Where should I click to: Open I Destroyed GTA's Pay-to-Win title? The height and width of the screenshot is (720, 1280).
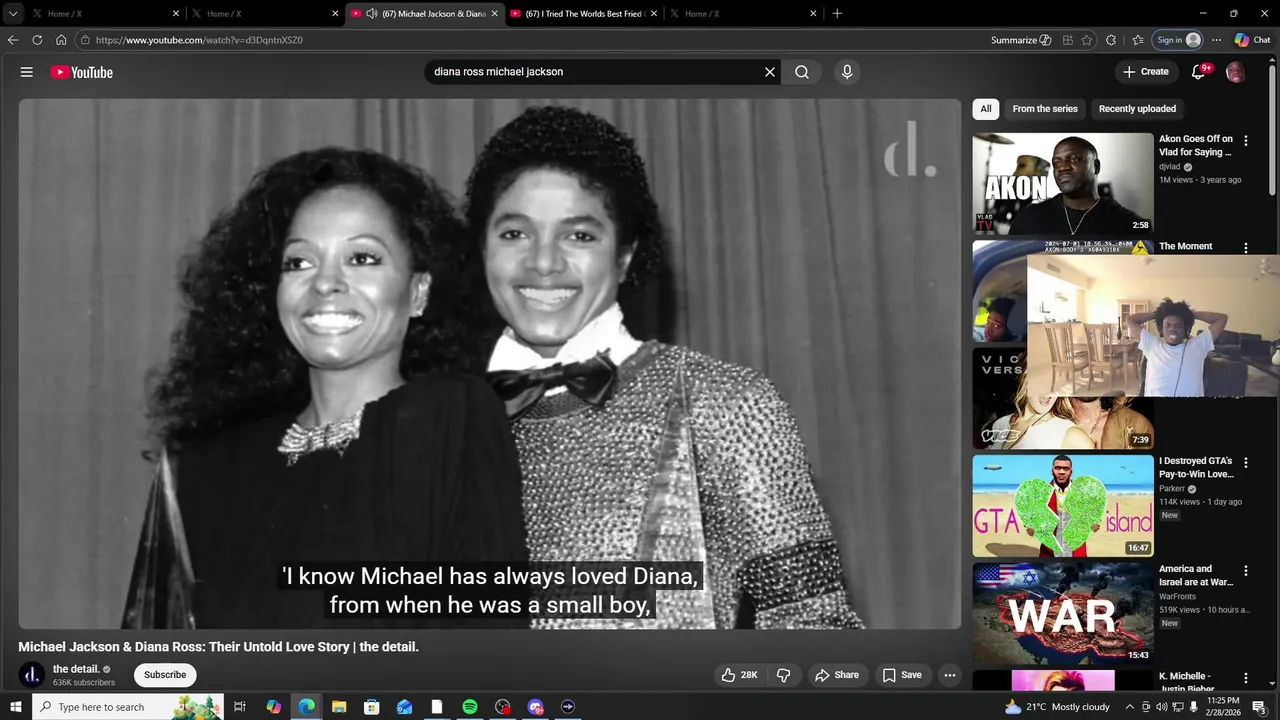click(x=1196, y=468)
